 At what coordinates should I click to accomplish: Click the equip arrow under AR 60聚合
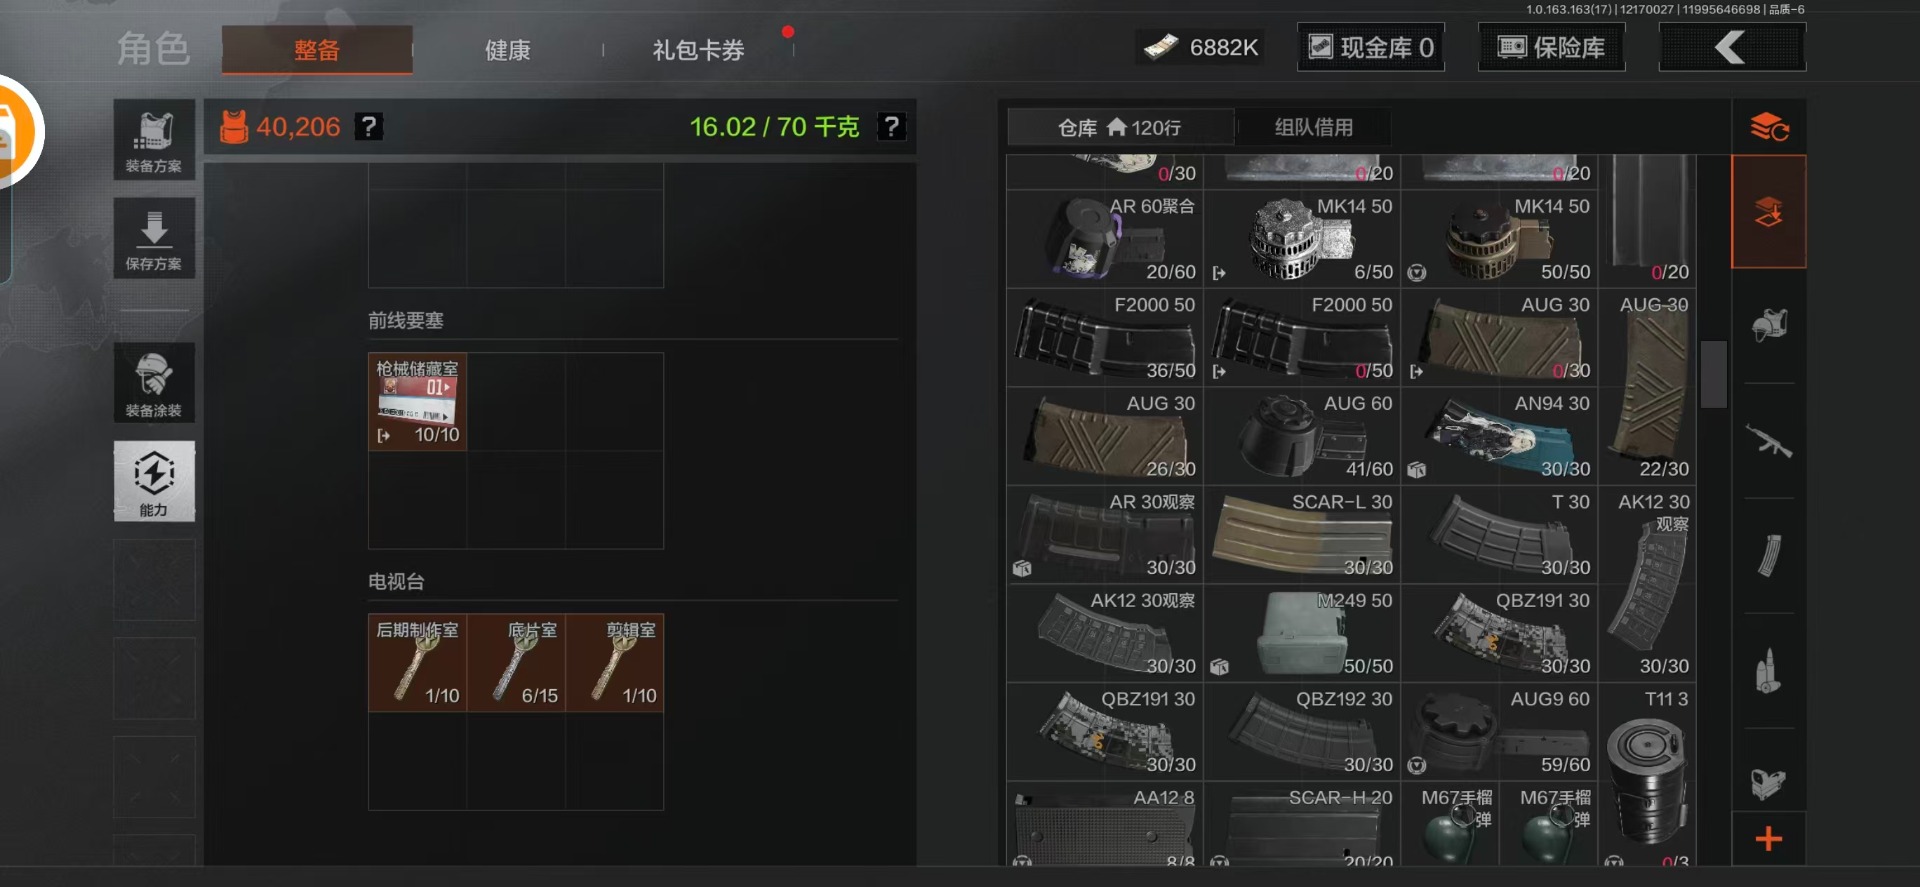coord(1219,273)
